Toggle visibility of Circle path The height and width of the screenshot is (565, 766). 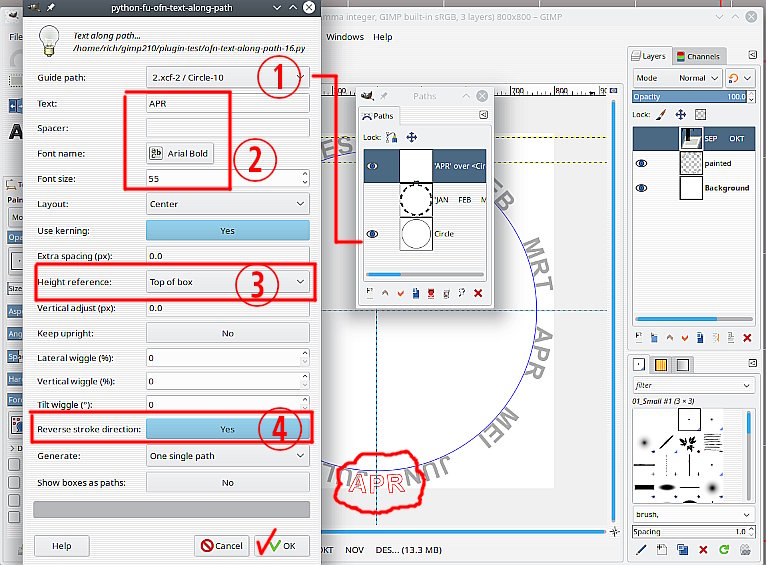(x=372, y=234)
